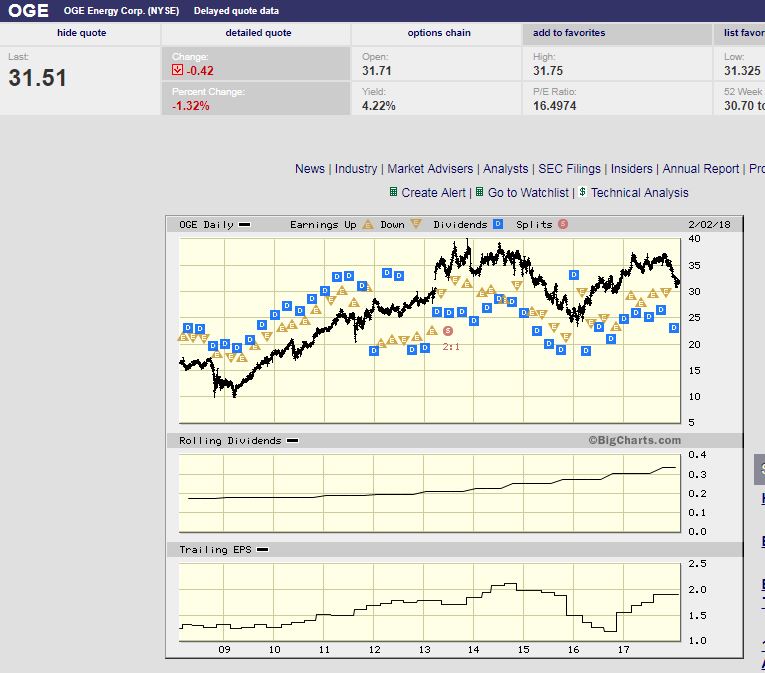
Task: Open the Industry link
Action: coord(356,169)
